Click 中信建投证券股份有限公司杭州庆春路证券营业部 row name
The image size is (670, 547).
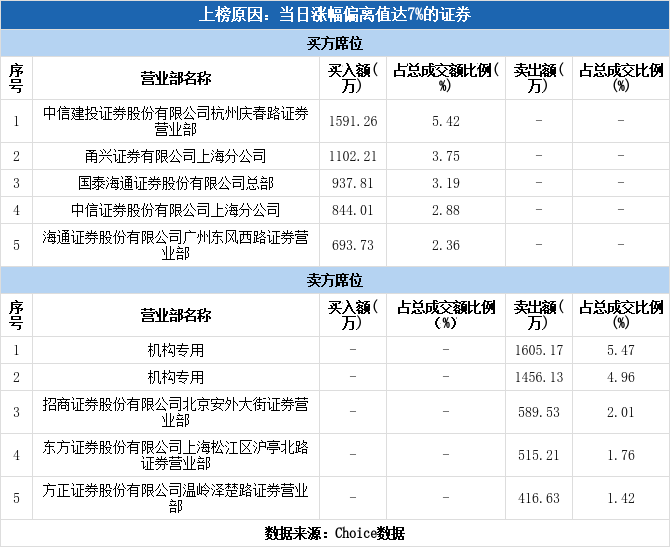pyautogui.click(x=176, y=121)
